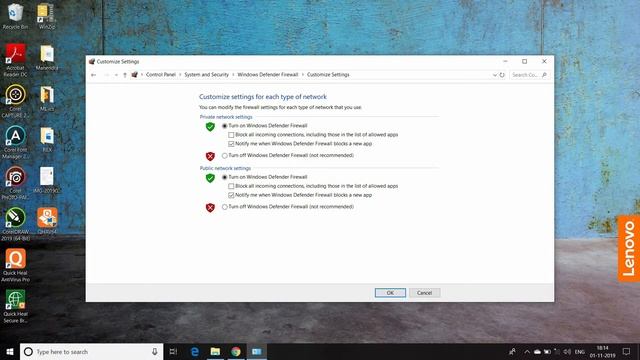Open the recent locations dropdown arrow
This screenshot has width=640, height=360.
tap(116, 75)
